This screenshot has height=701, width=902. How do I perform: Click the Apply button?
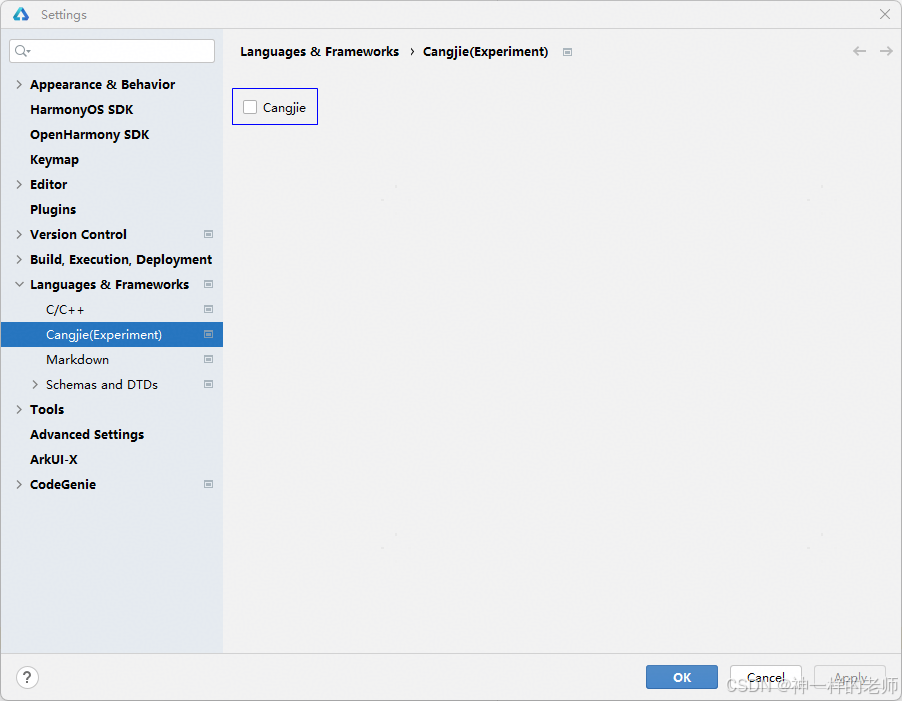[850, 677]
